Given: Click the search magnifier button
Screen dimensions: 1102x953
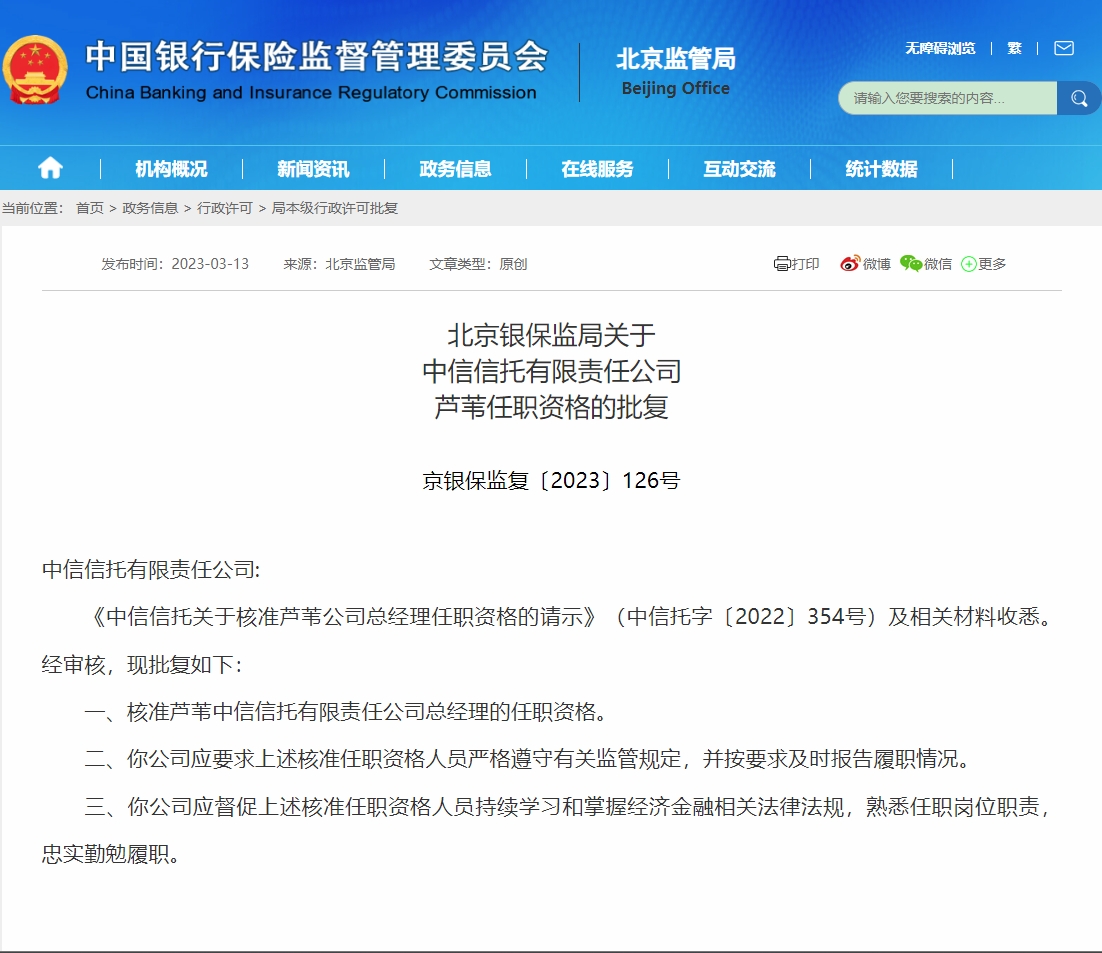Looking at the screenshot, I should tap(1079, 98).
